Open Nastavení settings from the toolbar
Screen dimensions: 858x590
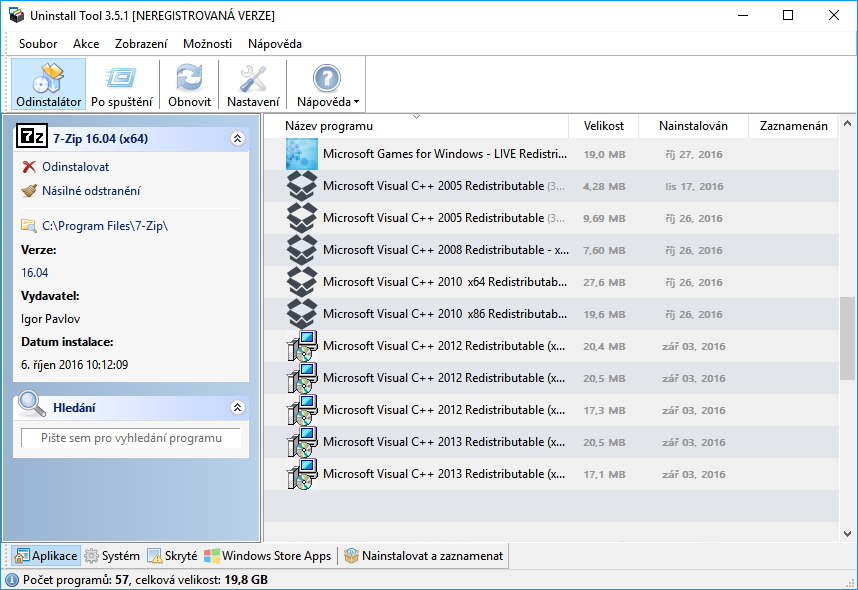tap(253, 84)
